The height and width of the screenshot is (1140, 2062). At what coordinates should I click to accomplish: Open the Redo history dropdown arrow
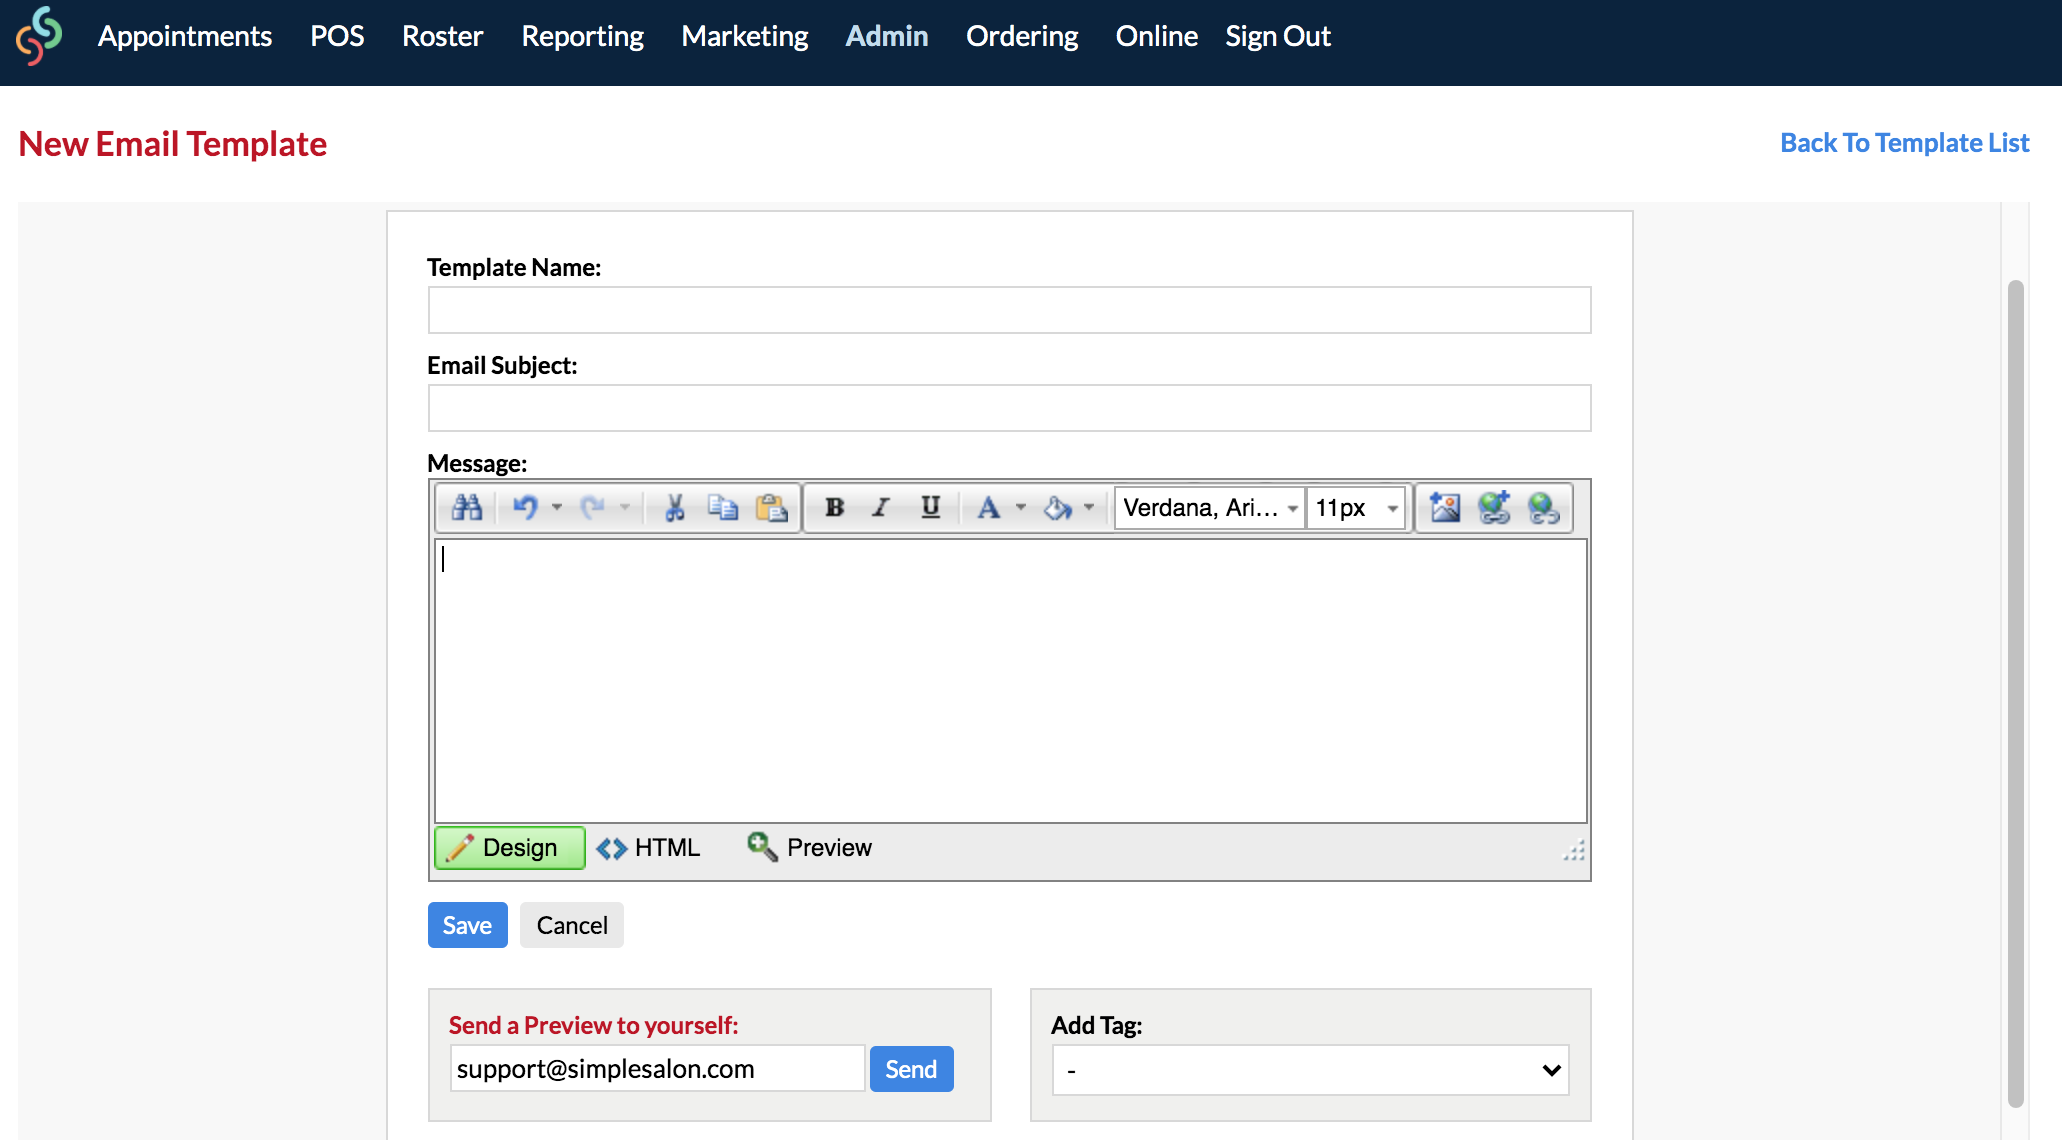[x=625, y=508]
